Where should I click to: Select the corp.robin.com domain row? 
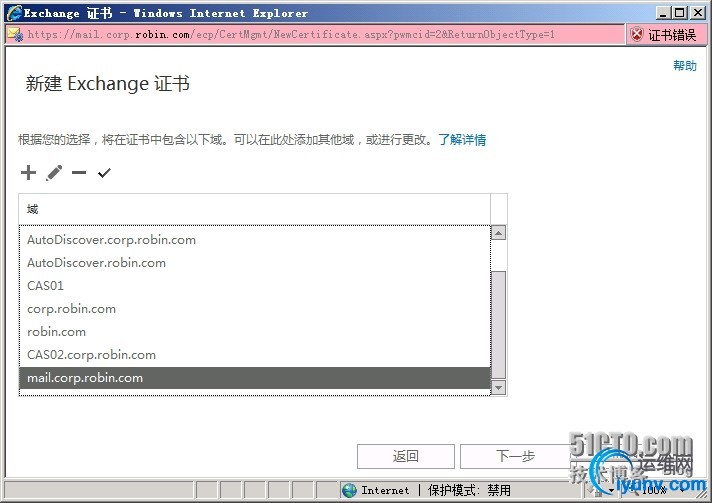tap(255, 309)
